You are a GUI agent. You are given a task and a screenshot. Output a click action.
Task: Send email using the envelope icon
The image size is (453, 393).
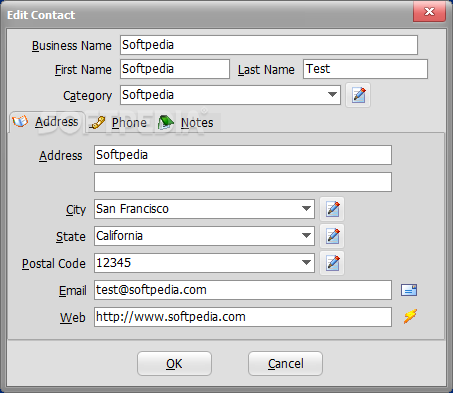(409, 290)
